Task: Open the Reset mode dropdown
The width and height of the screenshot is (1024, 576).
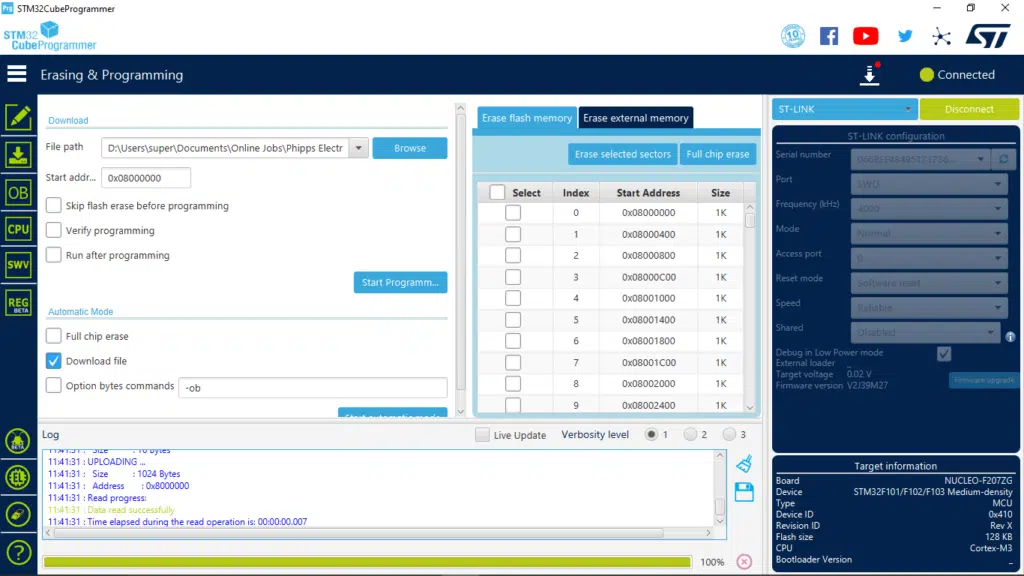Action: [929, 283]
